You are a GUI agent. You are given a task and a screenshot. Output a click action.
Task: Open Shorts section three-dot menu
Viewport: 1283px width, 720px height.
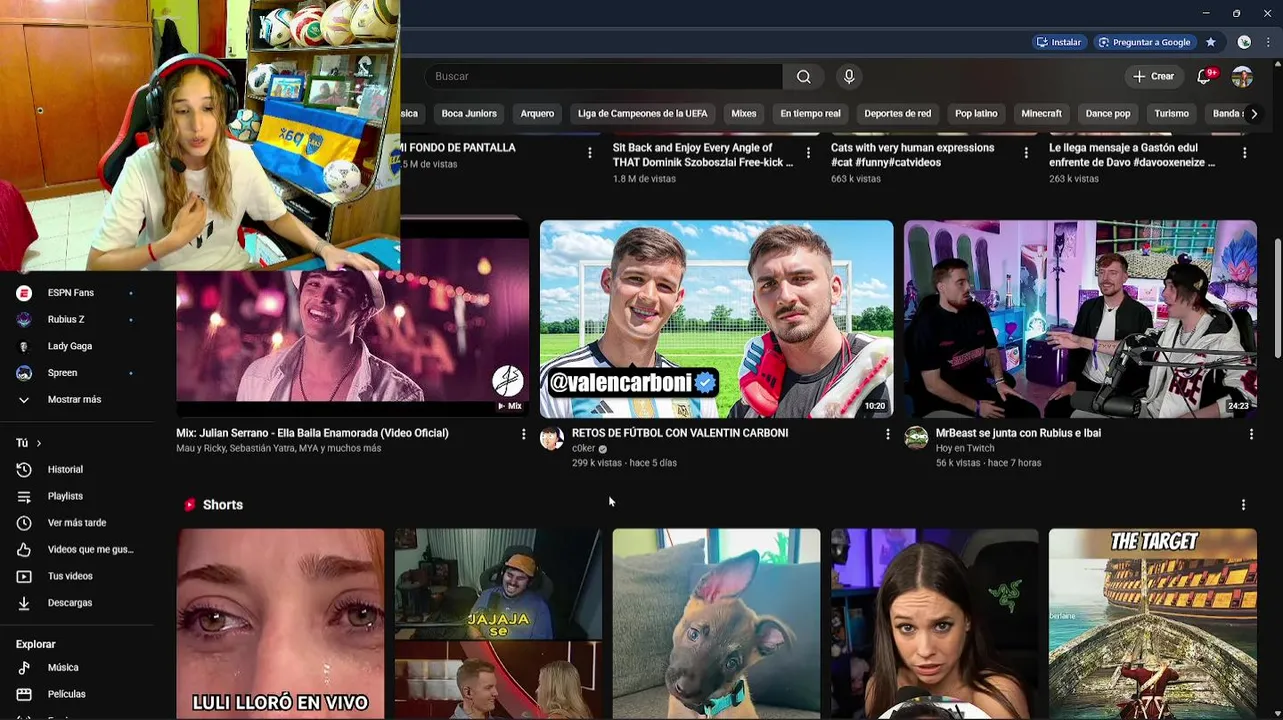pyautogui.click(x=1243, y=505)
